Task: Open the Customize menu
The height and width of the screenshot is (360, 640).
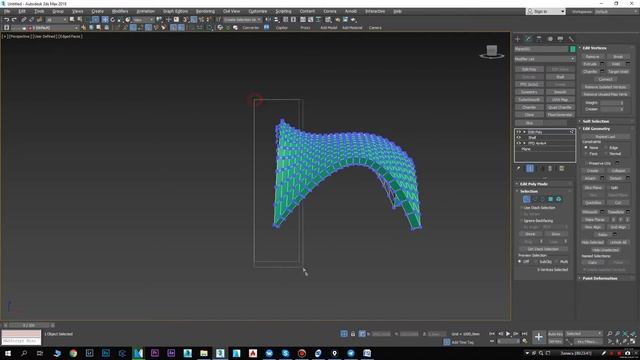Action: pos(258,11)
